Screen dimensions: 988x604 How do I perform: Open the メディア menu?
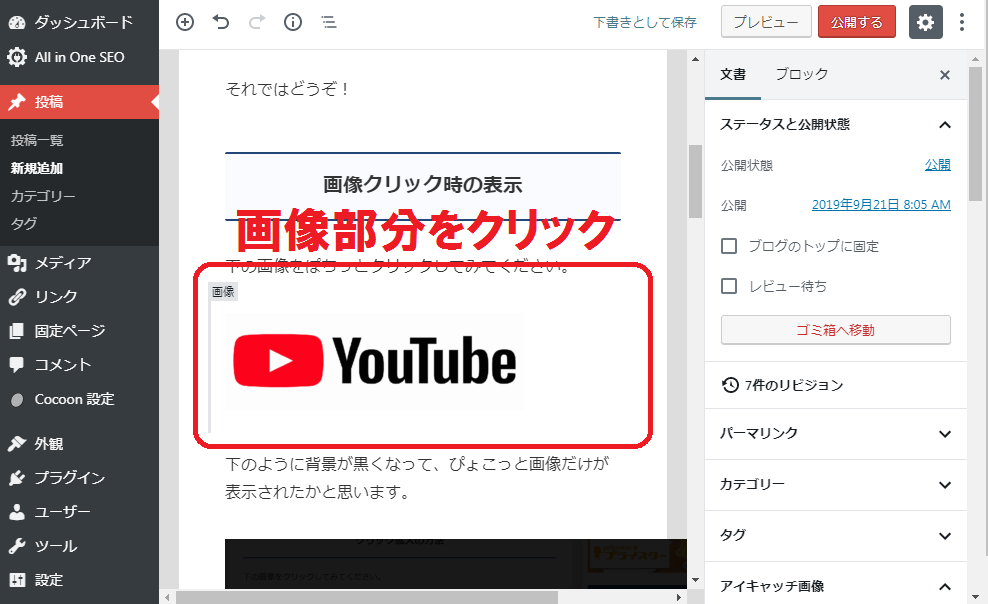click(x=79, y=263)
